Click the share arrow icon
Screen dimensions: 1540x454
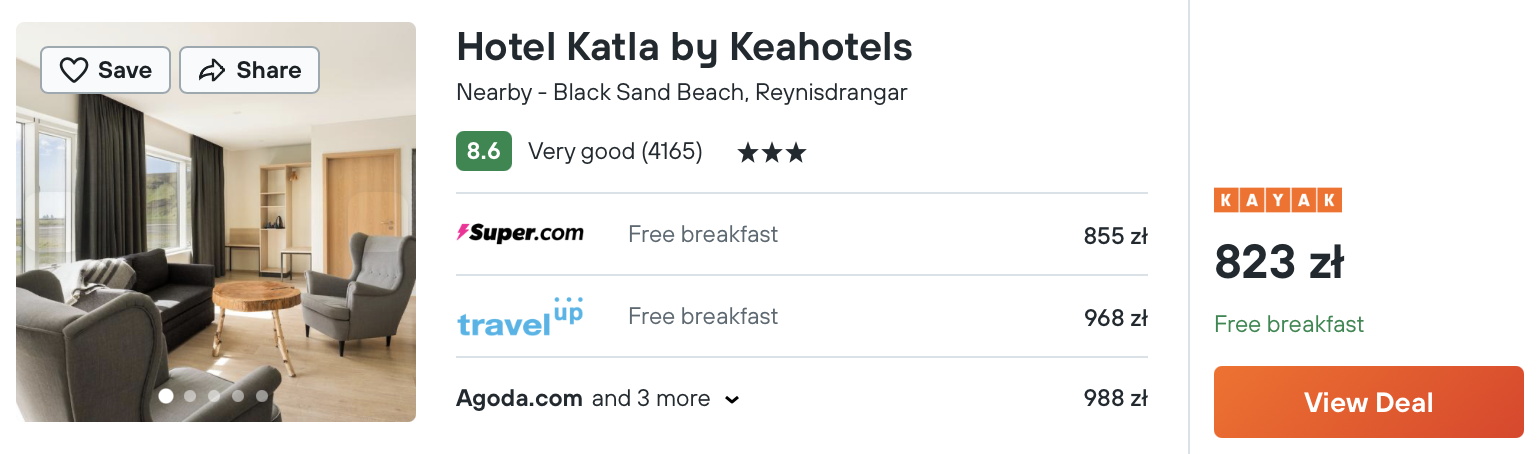coord(212,70)
